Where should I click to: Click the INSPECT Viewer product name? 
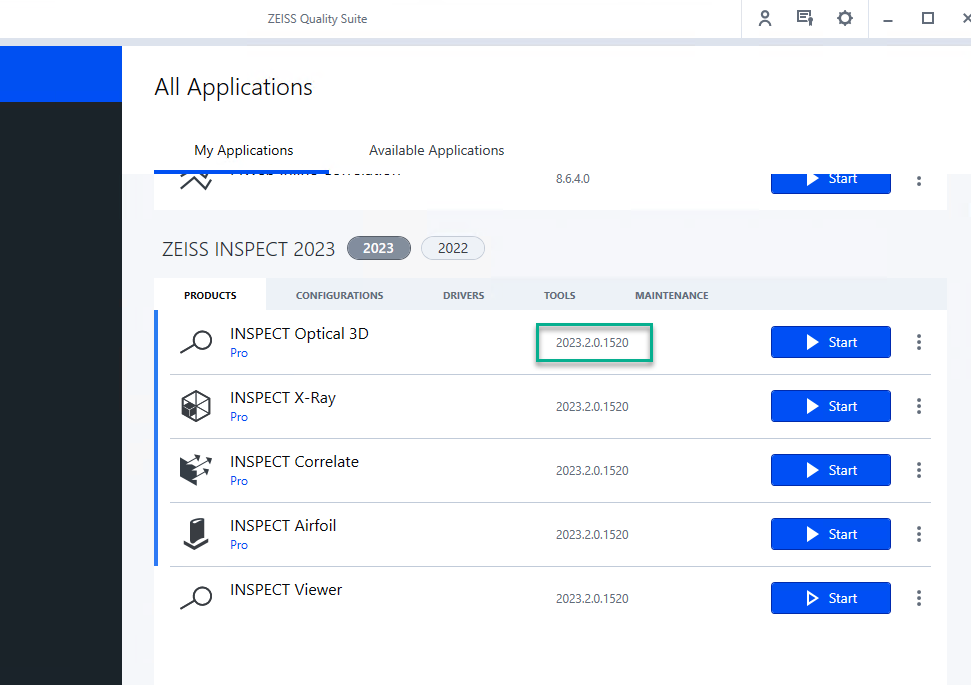pos(285,590)
